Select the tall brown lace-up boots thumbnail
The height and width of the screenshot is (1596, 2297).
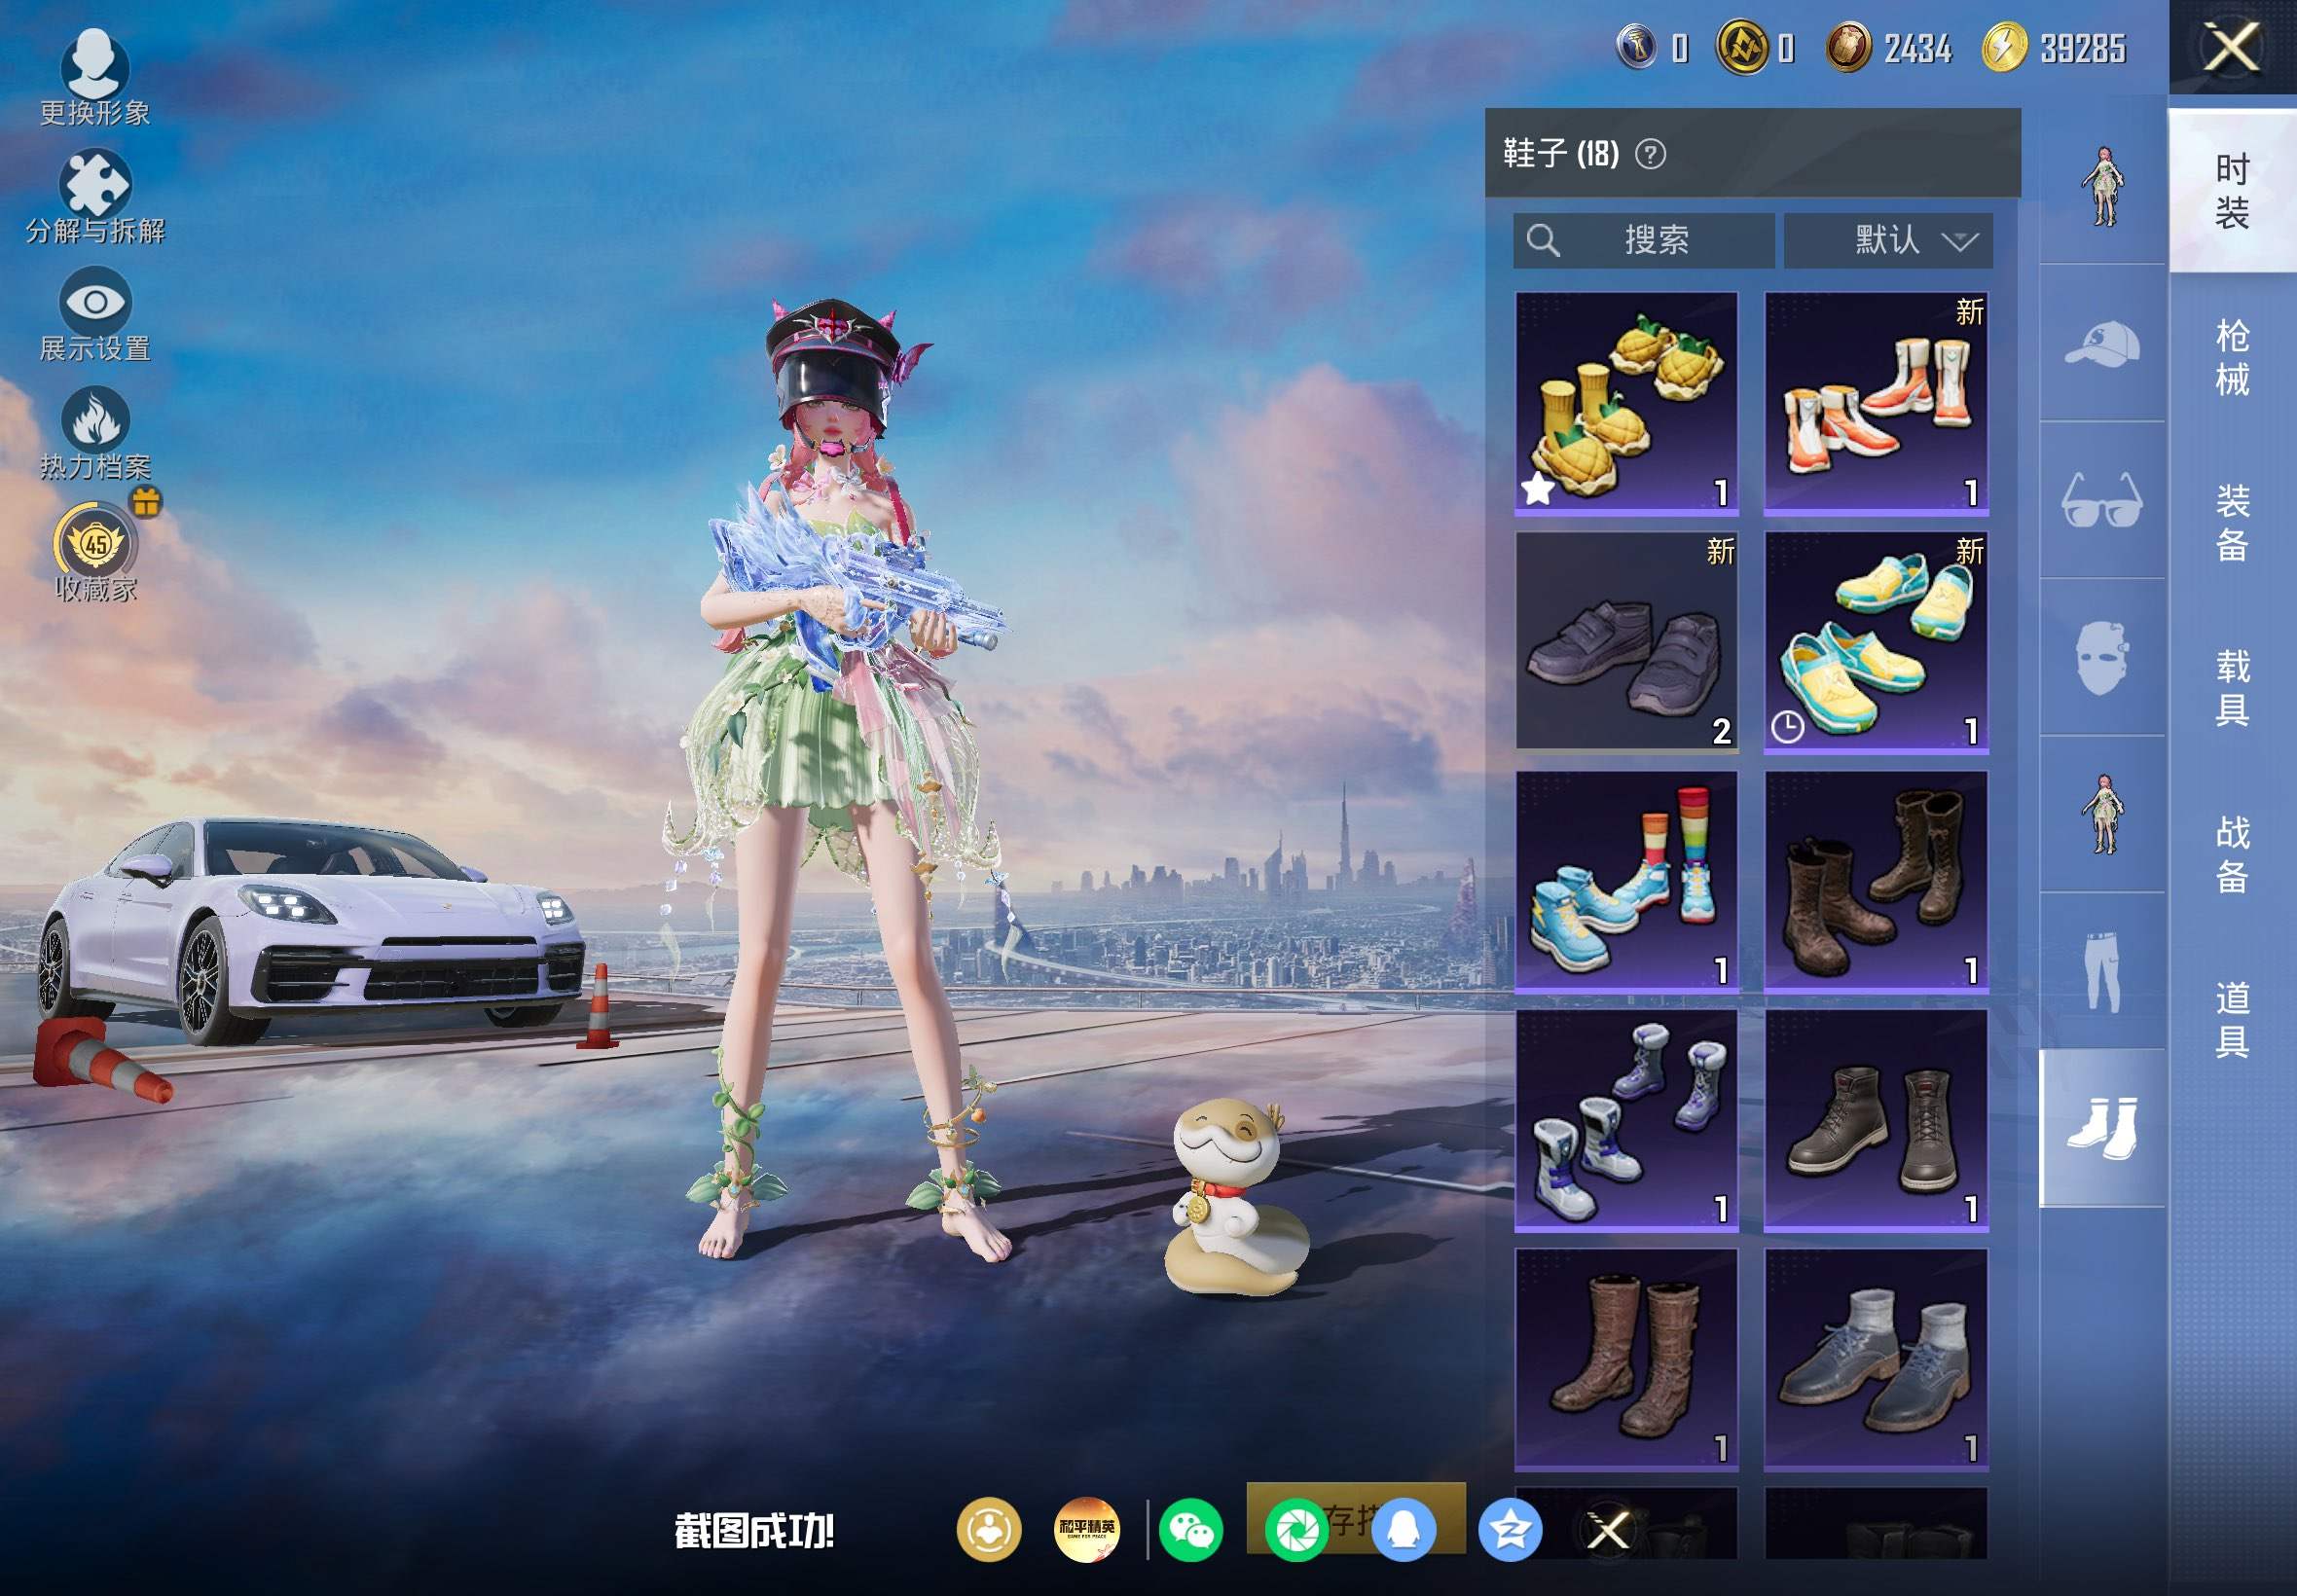[x=1876, y=881]
